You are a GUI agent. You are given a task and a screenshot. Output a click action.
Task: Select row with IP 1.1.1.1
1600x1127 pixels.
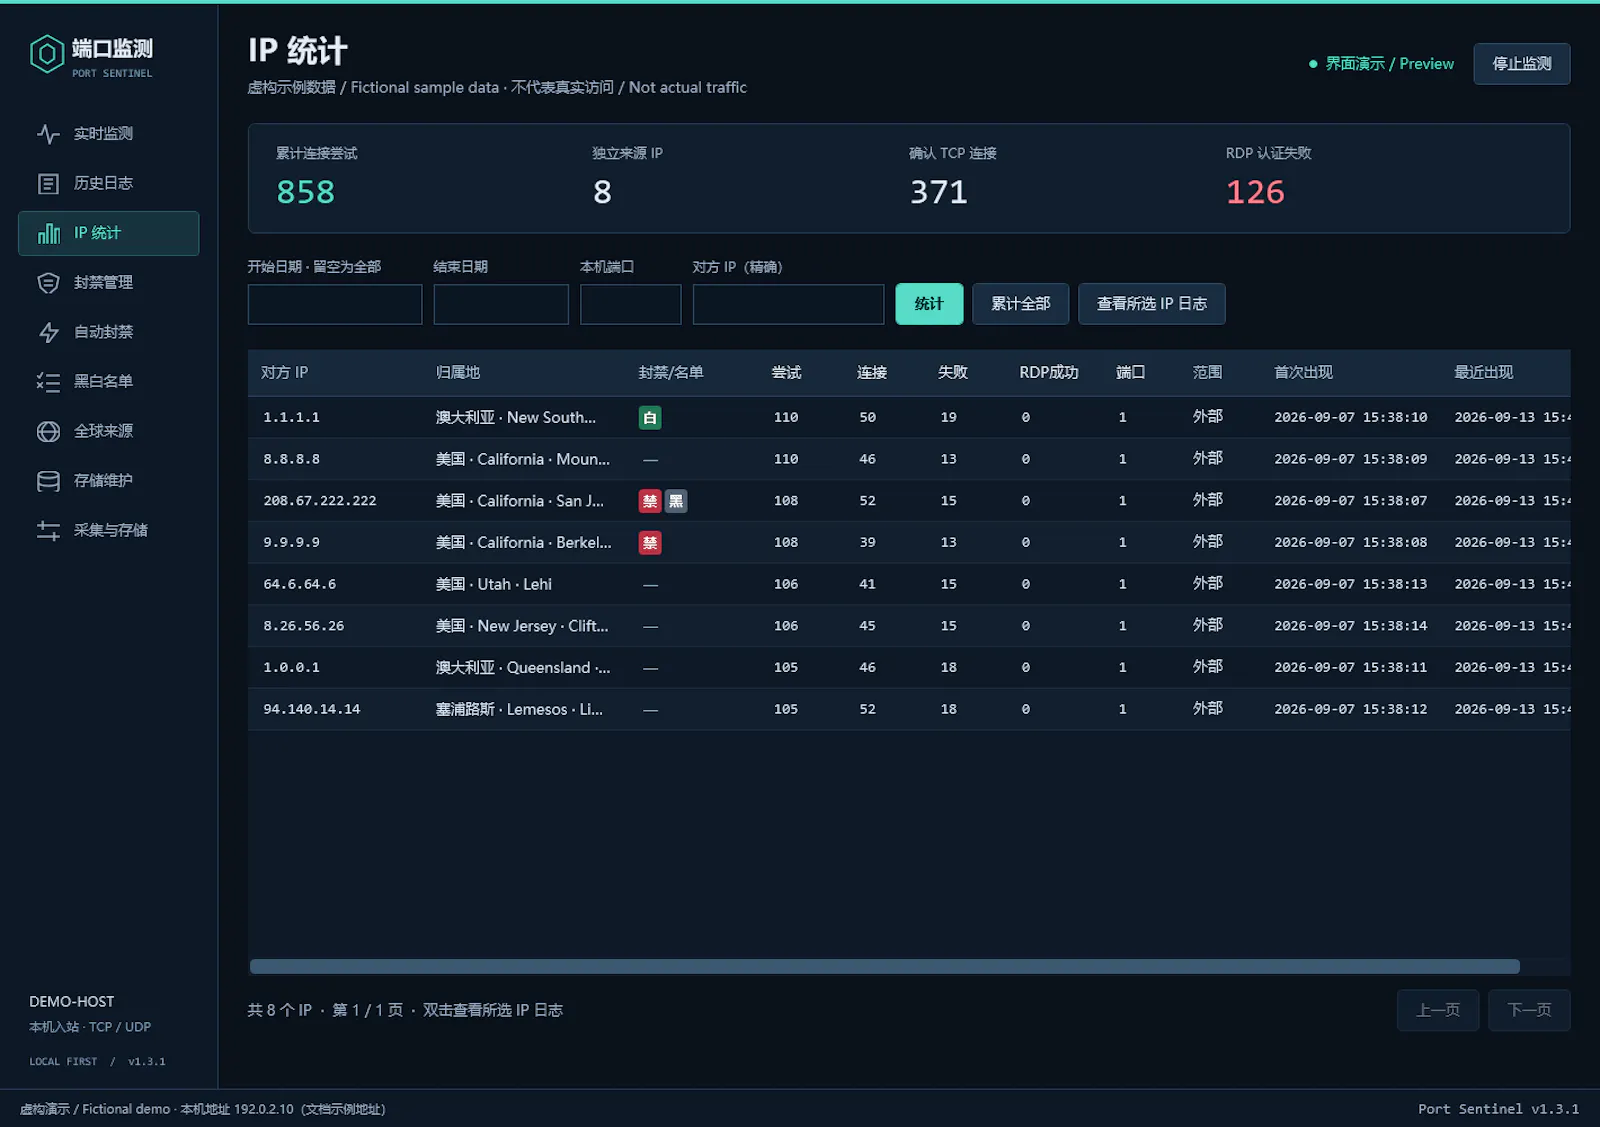[x=909, y=418]
